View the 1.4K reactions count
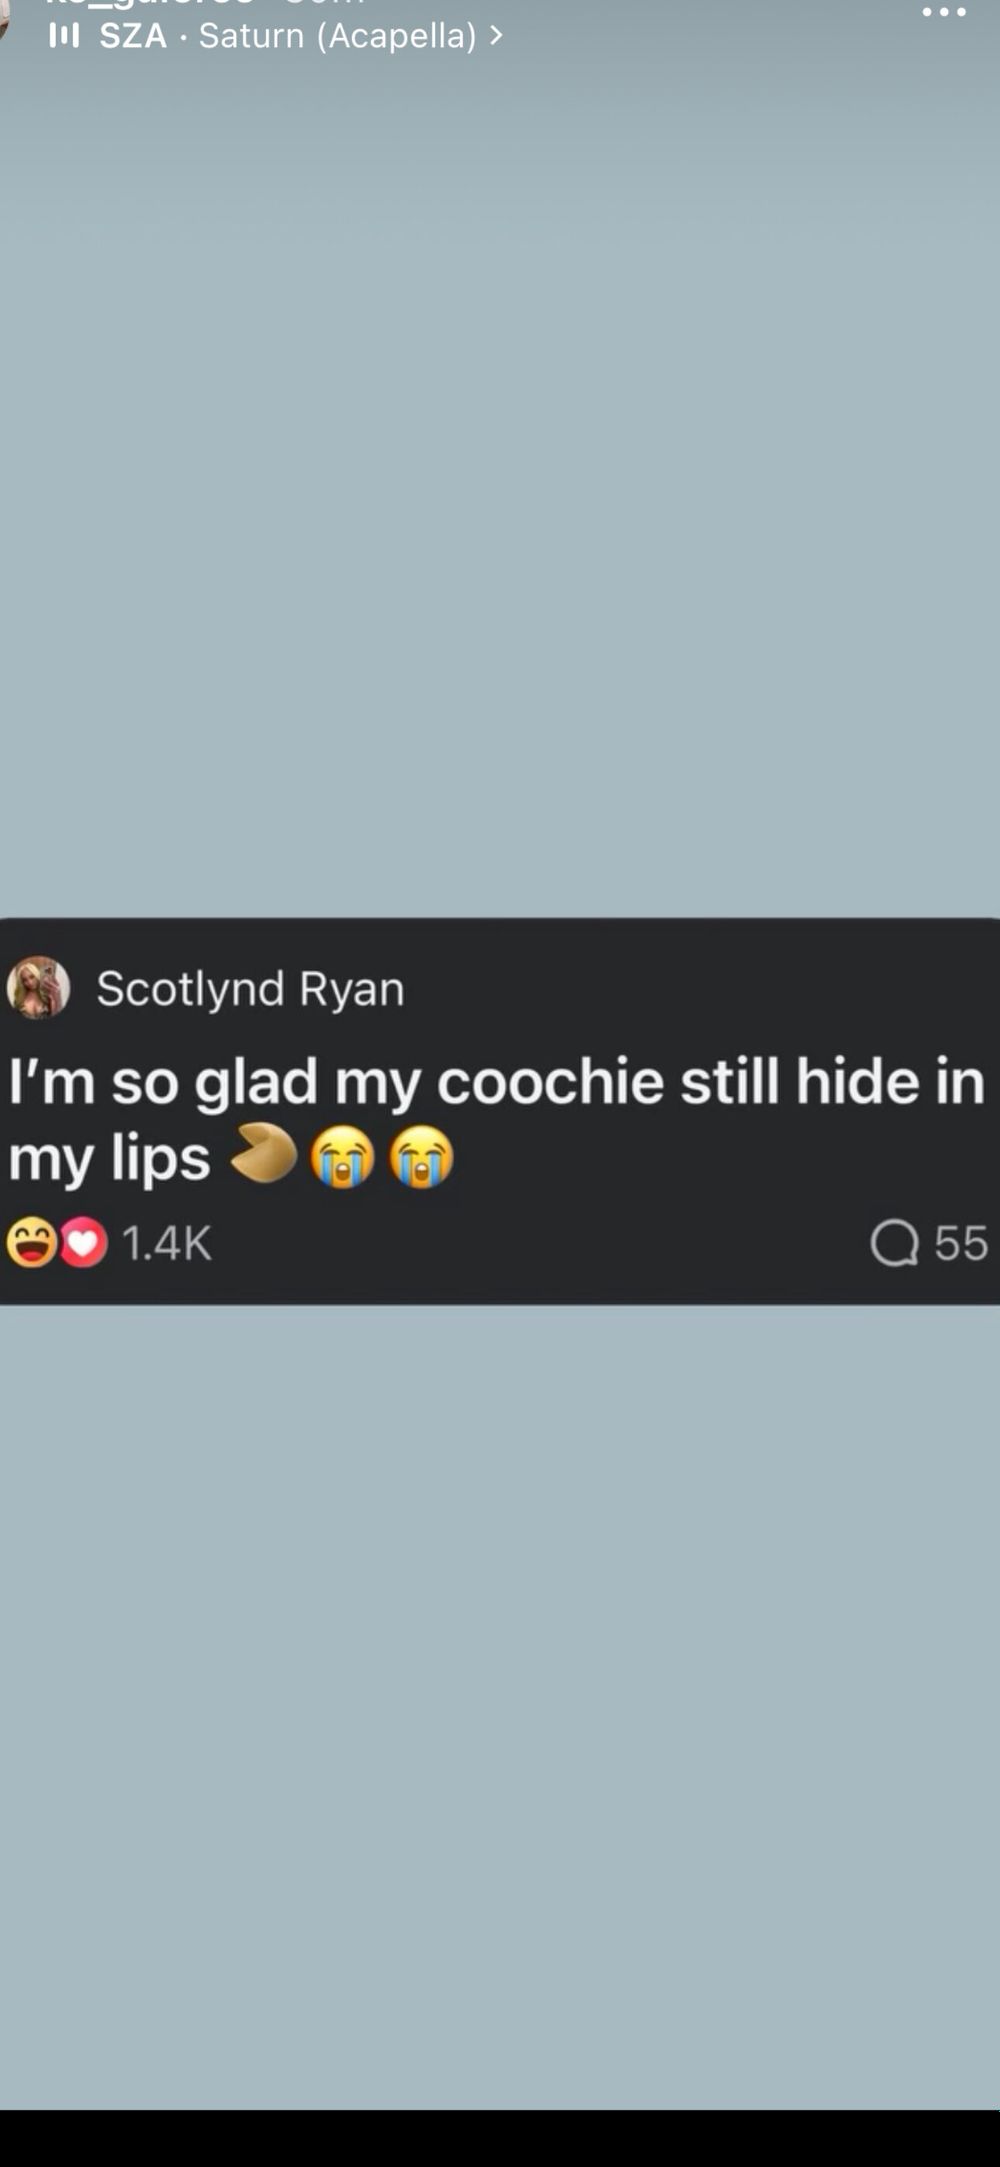Viewport: 1000px width, 2167px height. 167,1244
